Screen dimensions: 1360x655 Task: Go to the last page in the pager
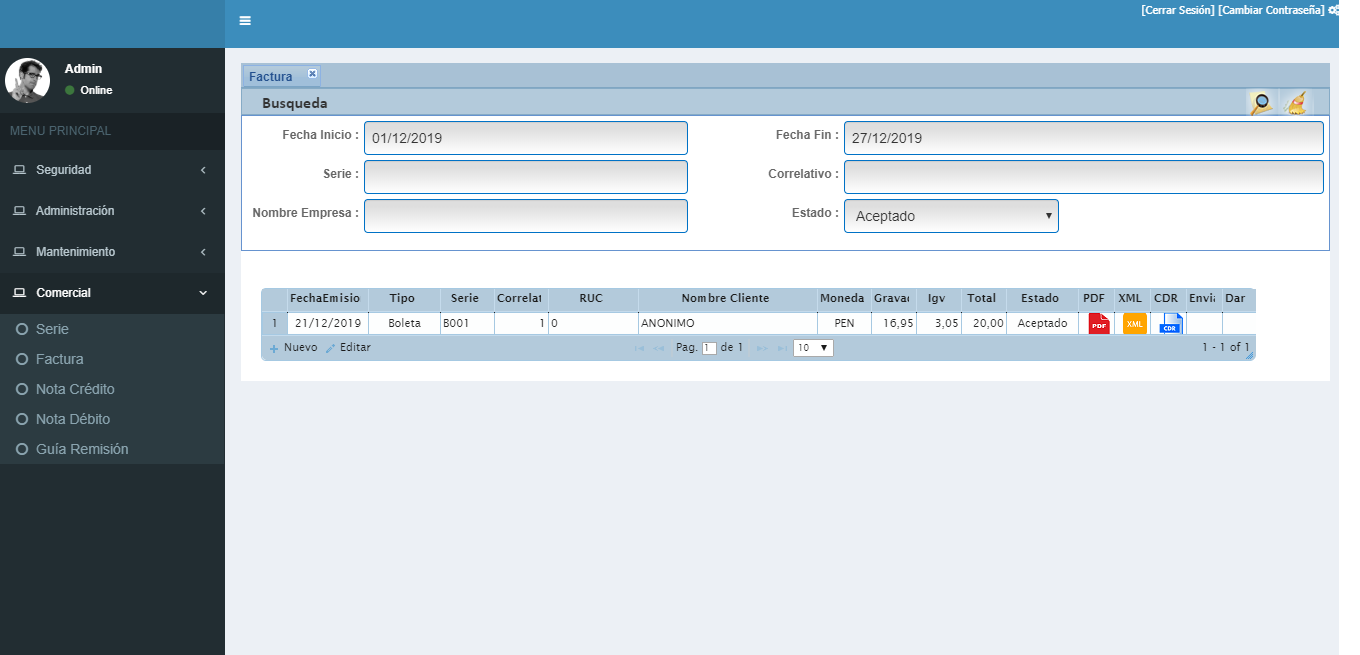pyautogui.click(x=782, y=348)
